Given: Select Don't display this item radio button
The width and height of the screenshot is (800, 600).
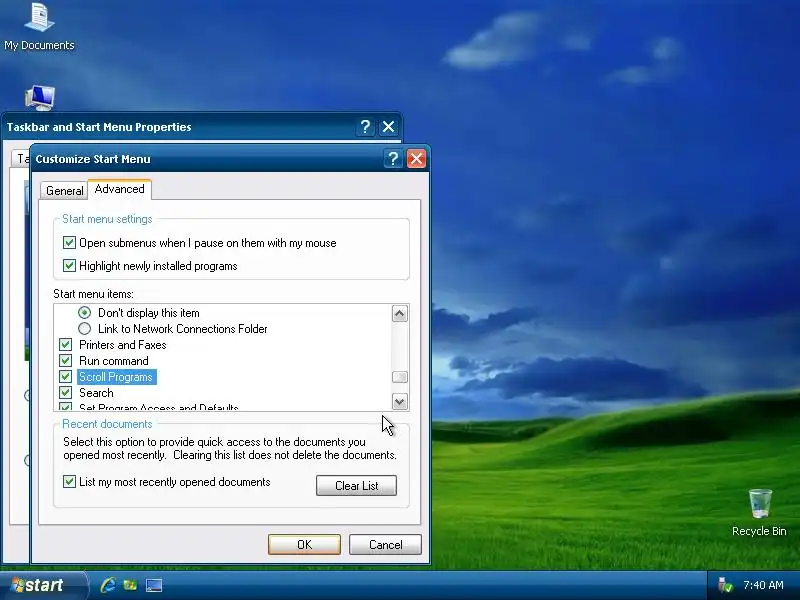Looking at the screenshot, I should click(85, 312).
